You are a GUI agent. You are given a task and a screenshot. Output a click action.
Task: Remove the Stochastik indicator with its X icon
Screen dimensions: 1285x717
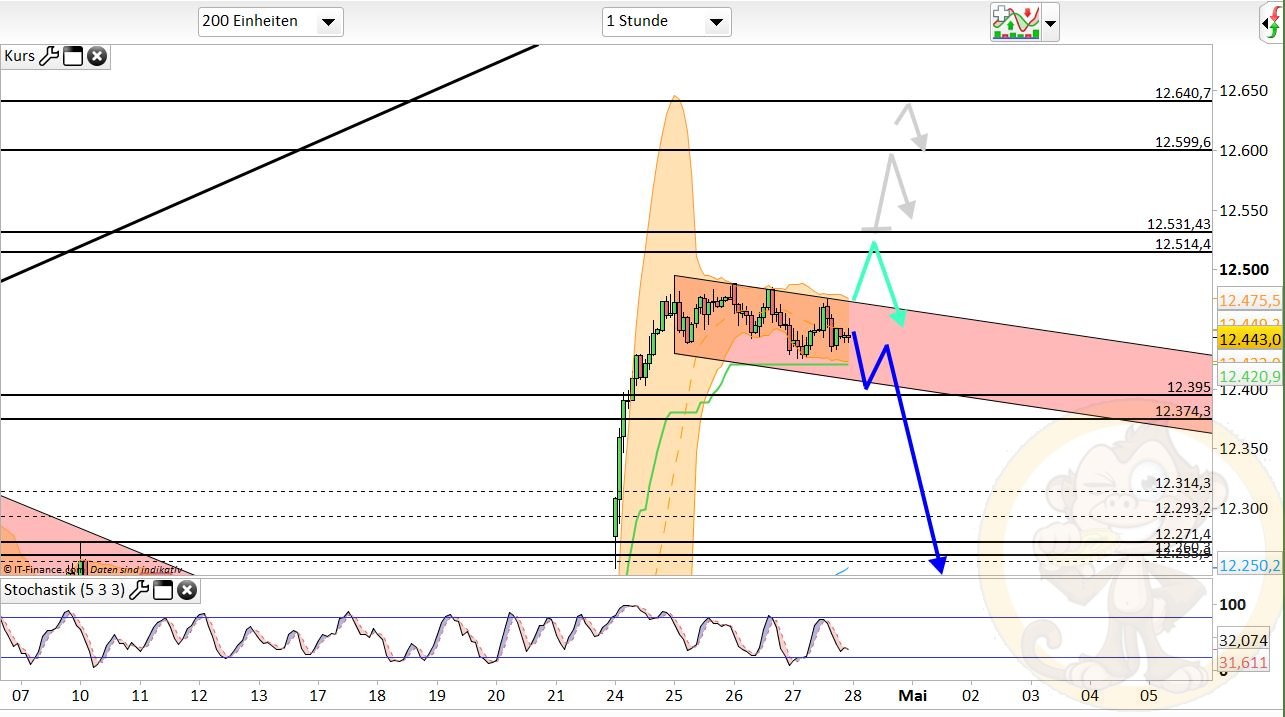coord(186,591)
